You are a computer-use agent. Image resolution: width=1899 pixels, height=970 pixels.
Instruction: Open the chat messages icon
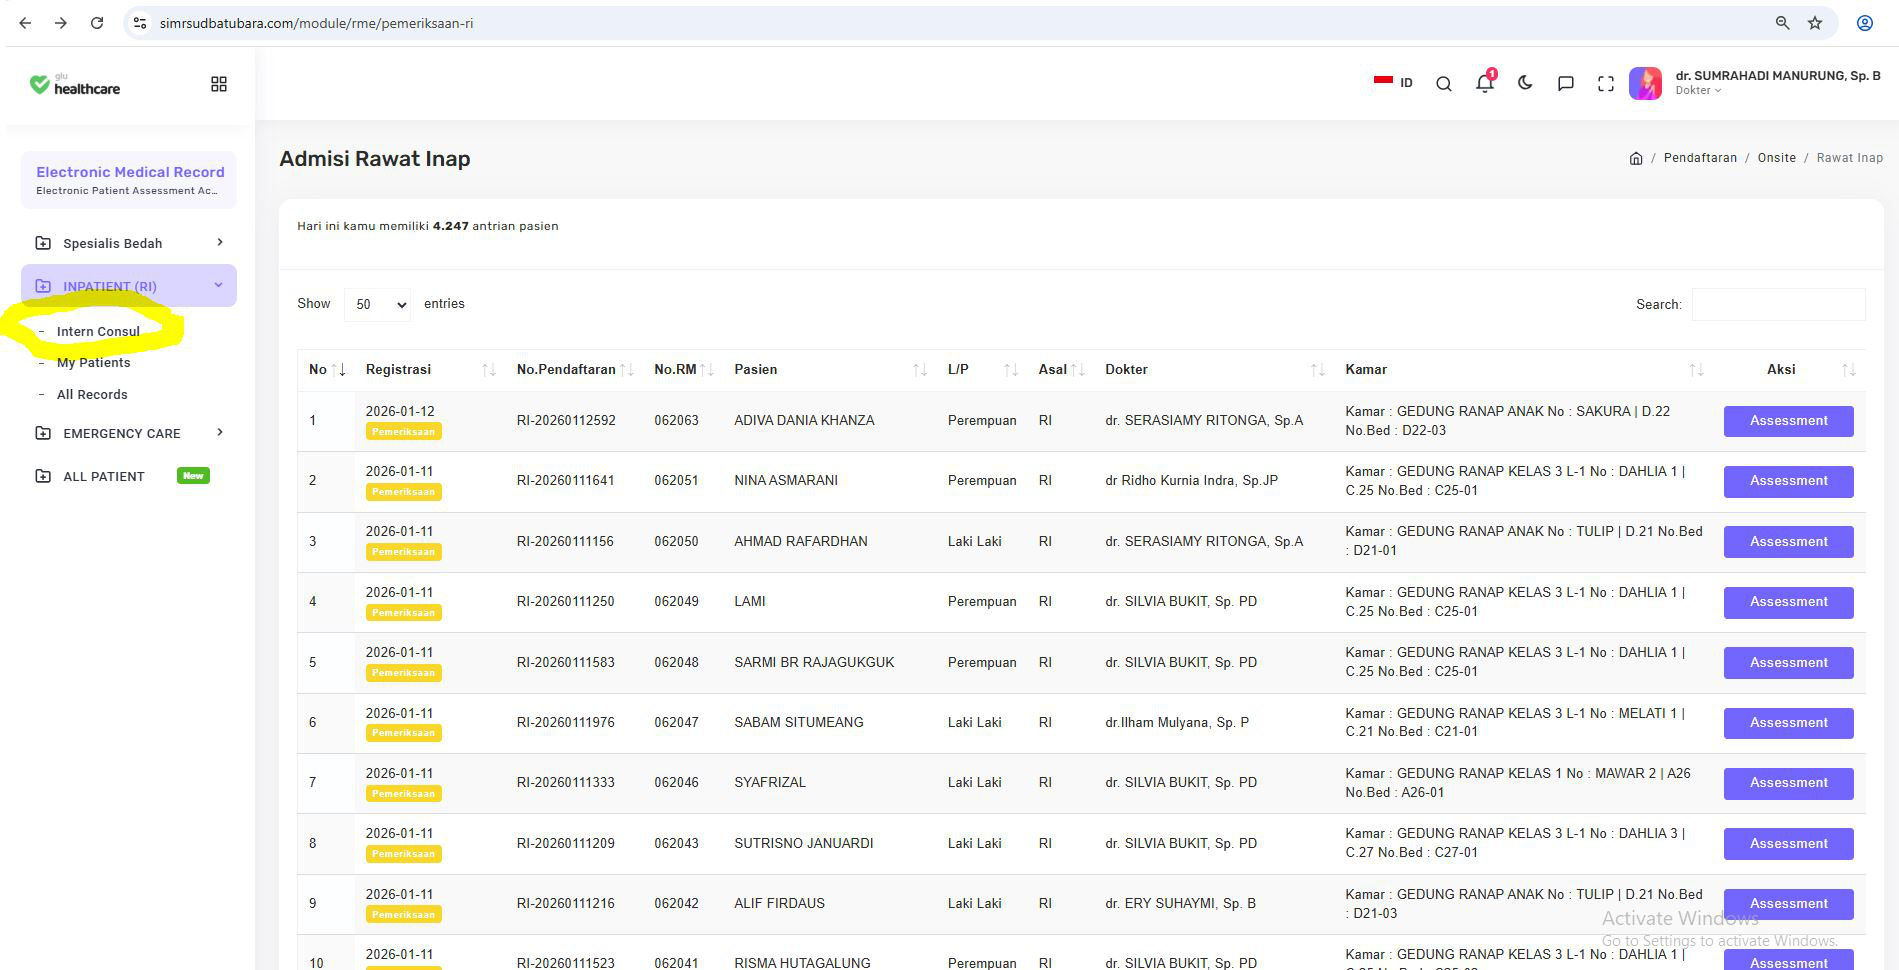(x=1566, y=84)
